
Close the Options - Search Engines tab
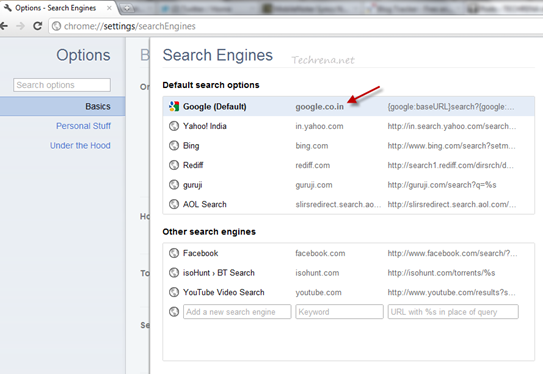pyautogui.click(x=109, y=8)
